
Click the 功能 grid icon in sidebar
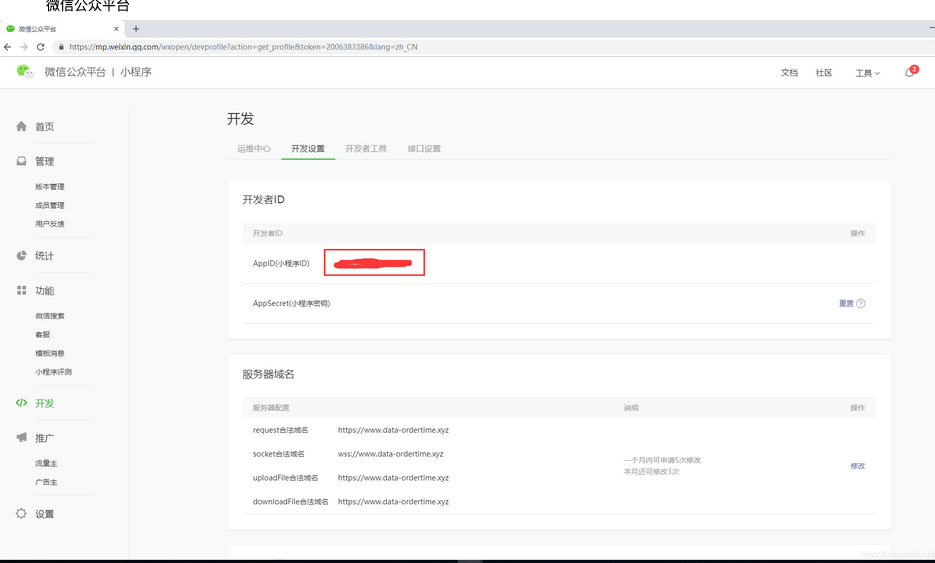tap(21, 290)
